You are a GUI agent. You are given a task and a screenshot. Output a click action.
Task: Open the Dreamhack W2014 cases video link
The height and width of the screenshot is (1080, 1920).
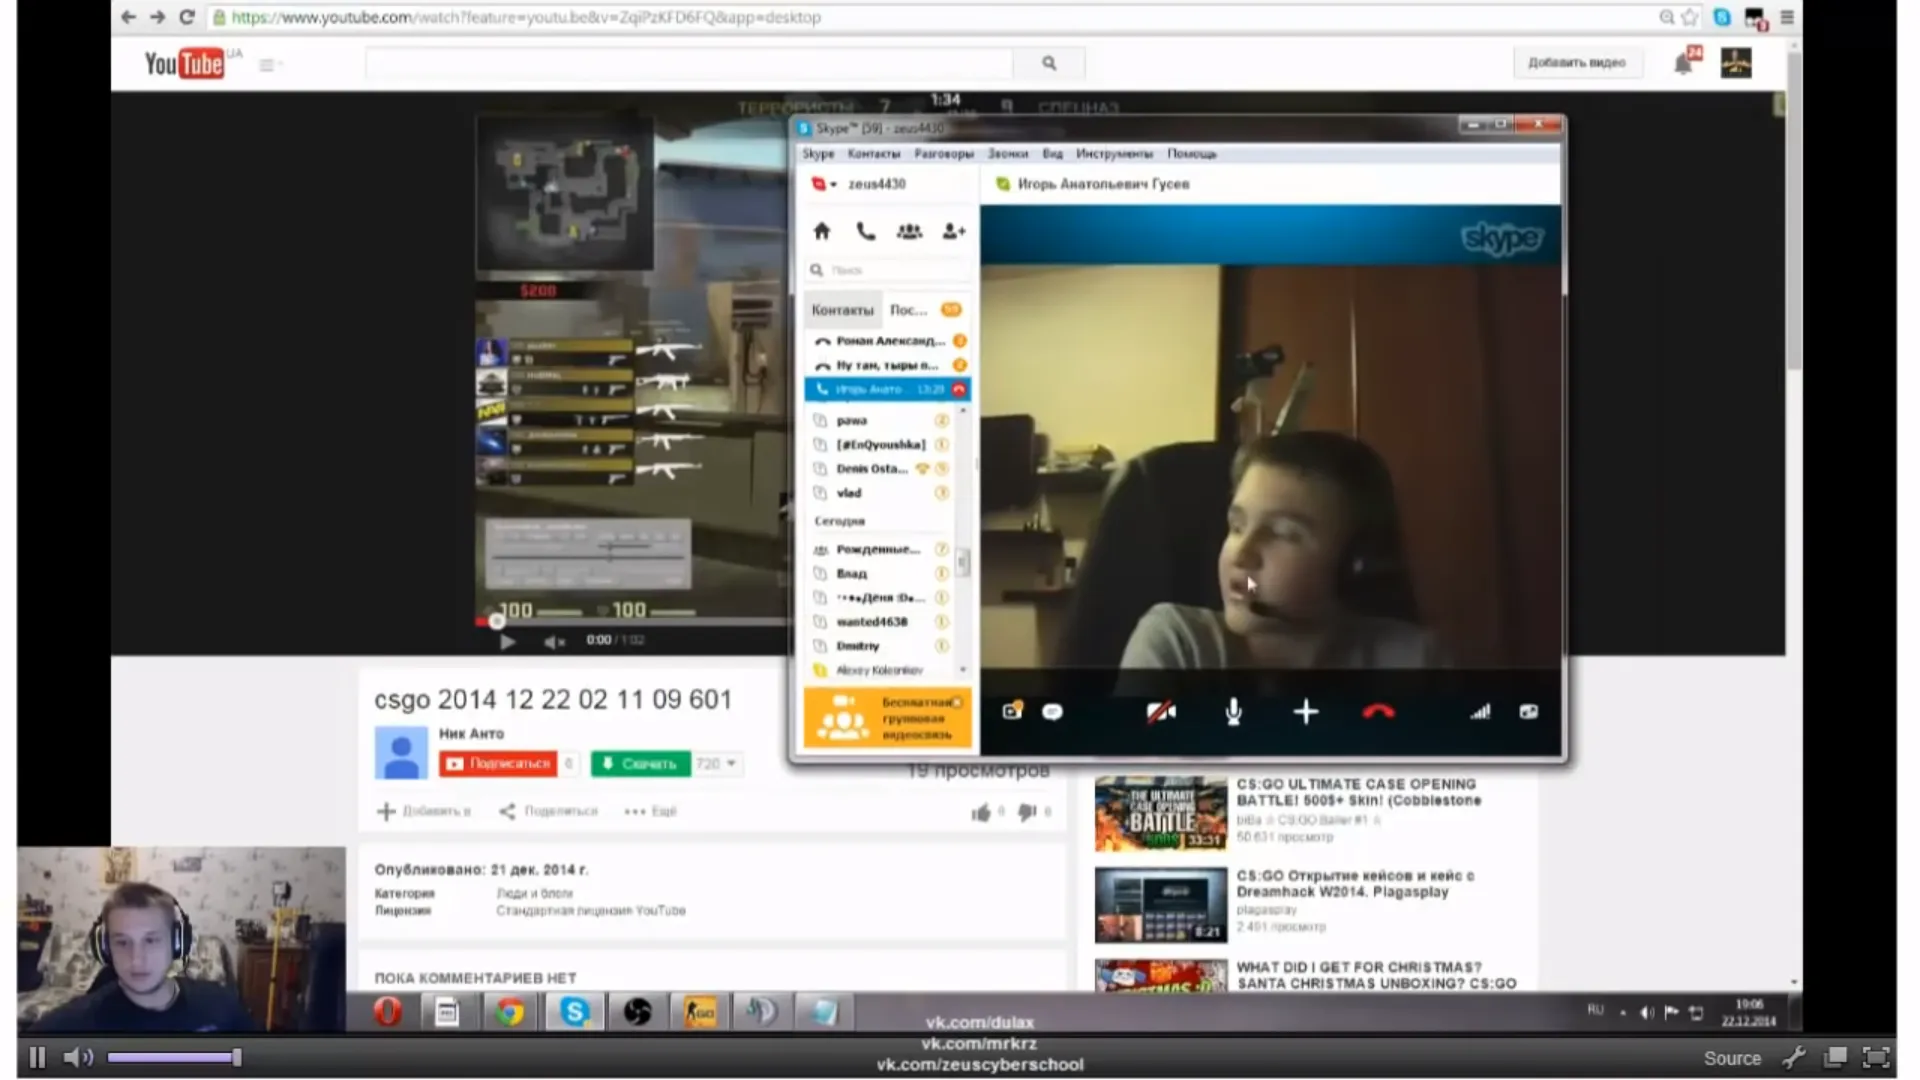1355,883
